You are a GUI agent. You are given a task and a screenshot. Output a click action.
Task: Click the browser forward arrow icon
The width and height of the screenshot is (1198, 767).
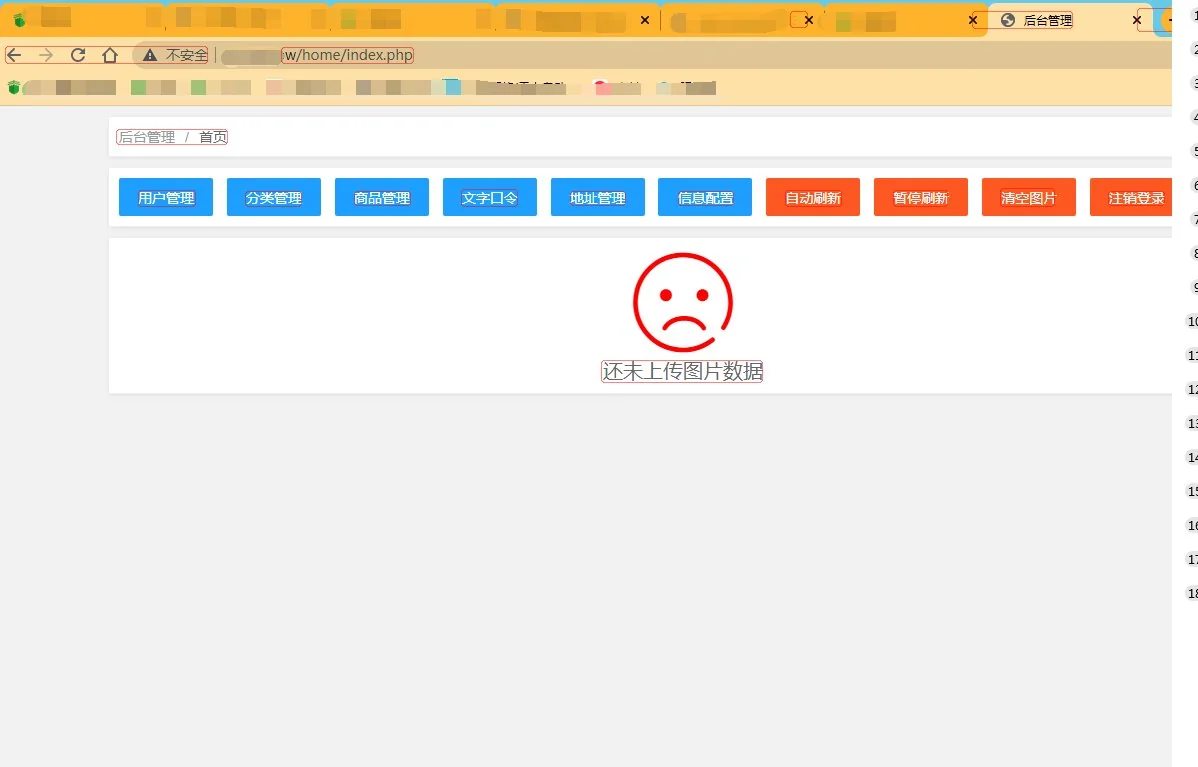tap(46, 55)
